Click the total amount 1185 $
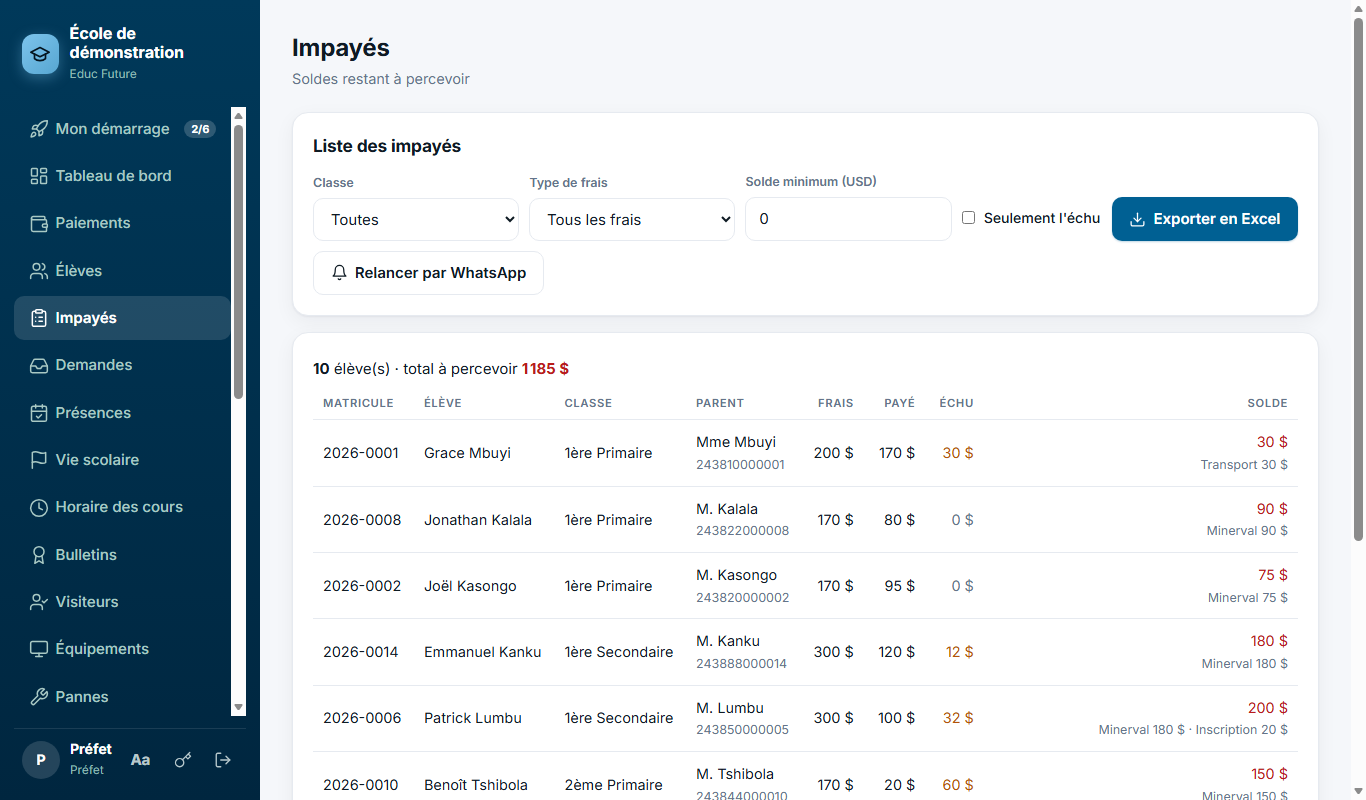 [545, 369]
